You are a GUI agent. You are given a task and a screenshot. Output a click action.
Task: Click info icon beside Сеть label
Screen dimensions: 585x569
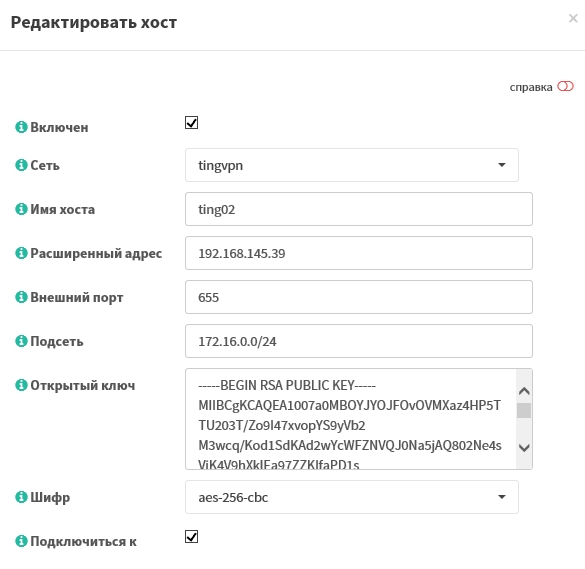tap(21, 165)
